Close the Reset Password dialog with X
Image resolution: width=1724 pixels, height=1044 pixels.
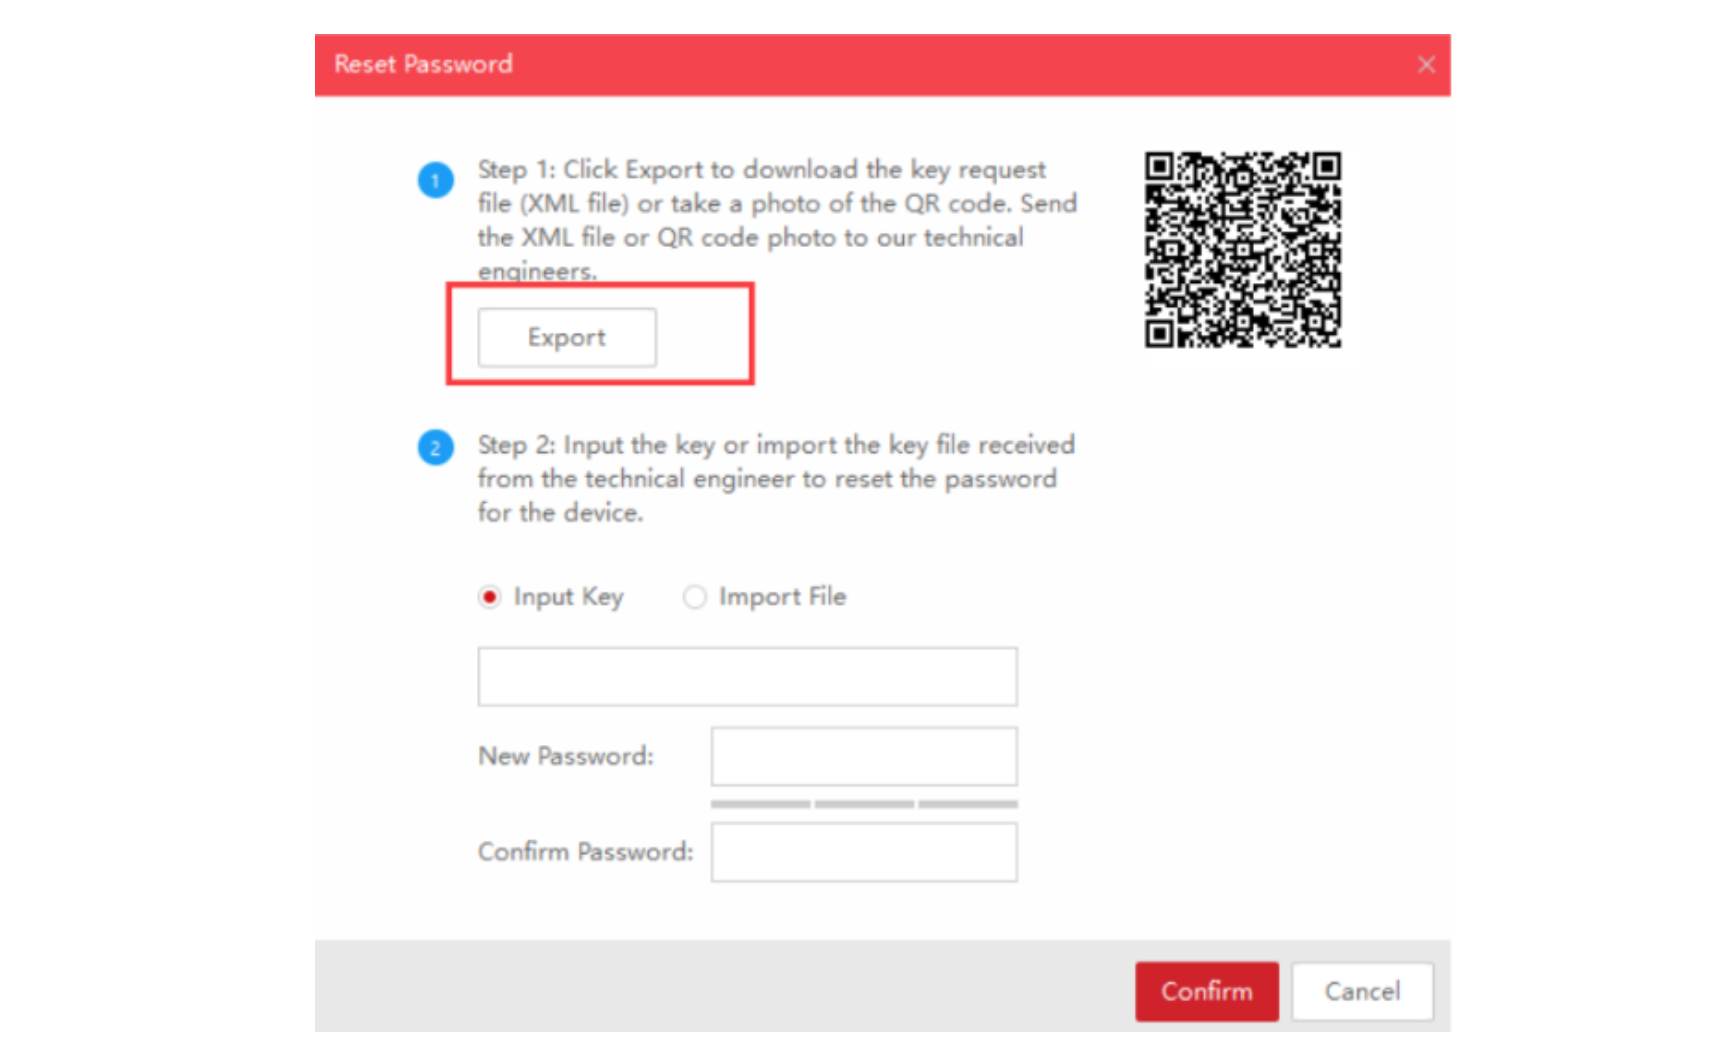(x=1426, y=65)
